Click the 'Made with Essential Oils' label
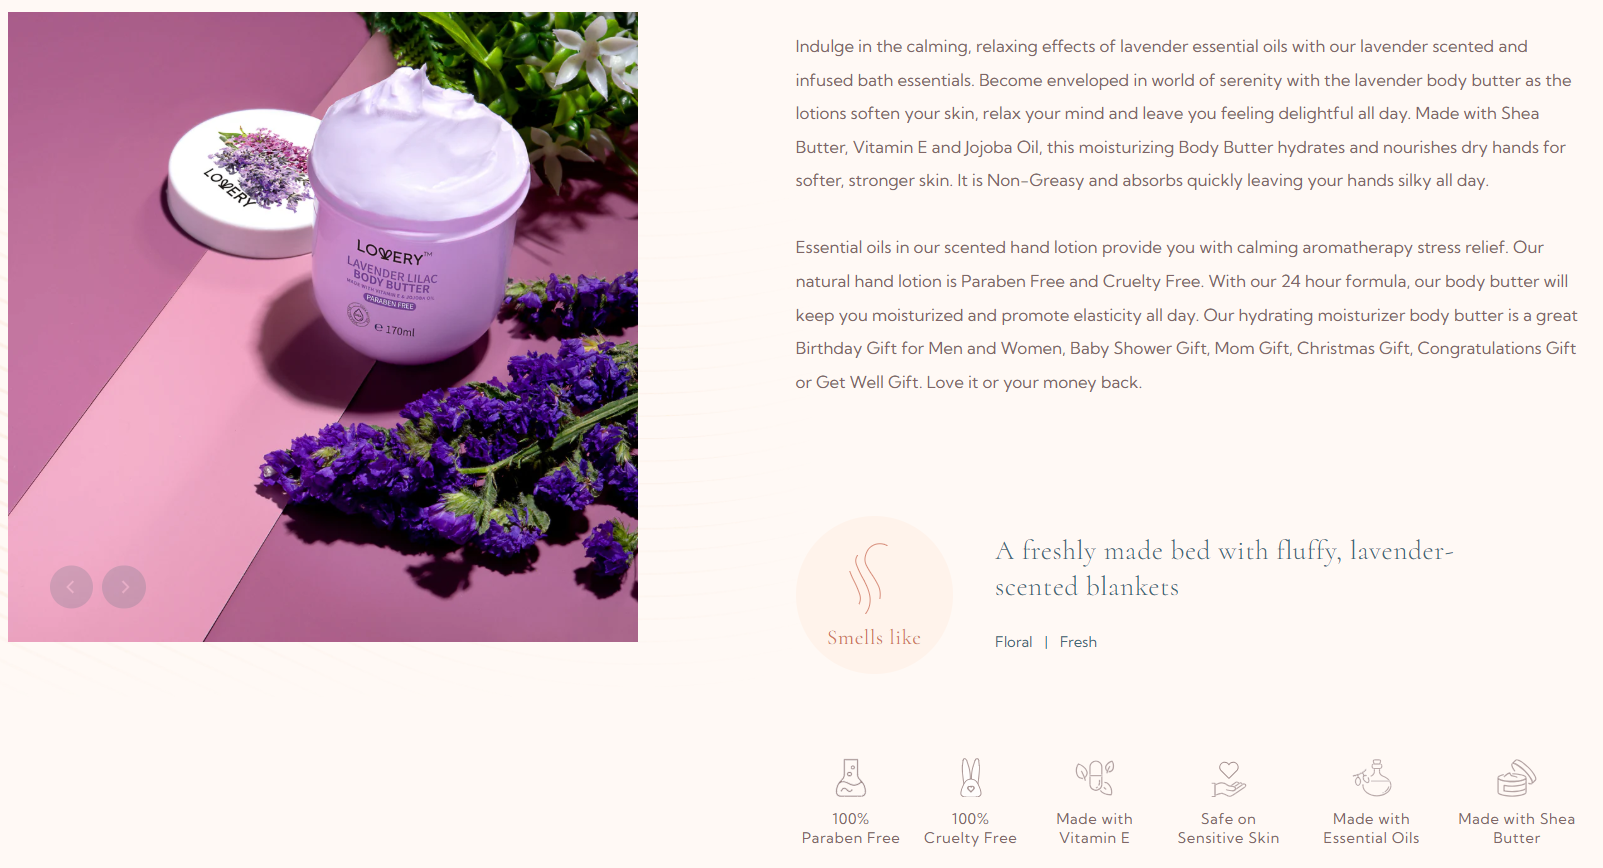The width and height of the screenshot is (1603, 868). (1372, 828)
